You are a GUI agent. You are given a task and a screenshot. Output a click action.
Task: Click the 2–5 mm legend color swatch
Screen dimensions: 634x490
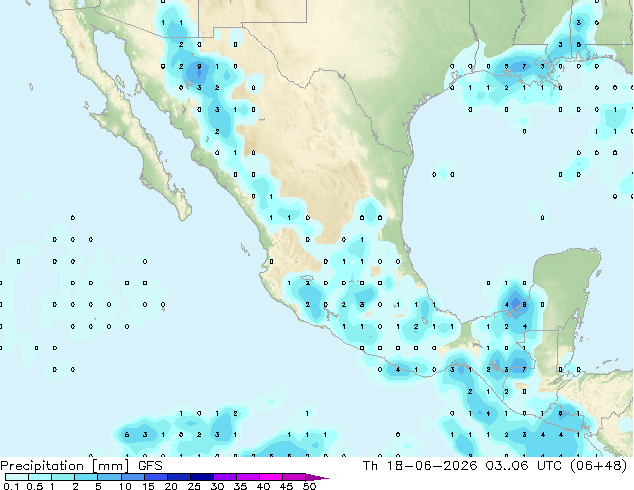tap(86, 477)
